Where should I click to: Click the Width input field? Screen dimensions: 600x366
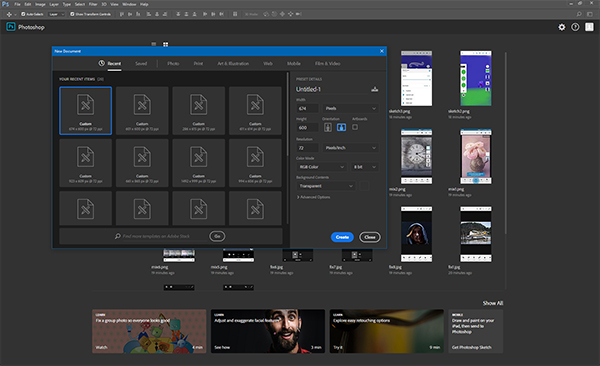tap(307, 108)
